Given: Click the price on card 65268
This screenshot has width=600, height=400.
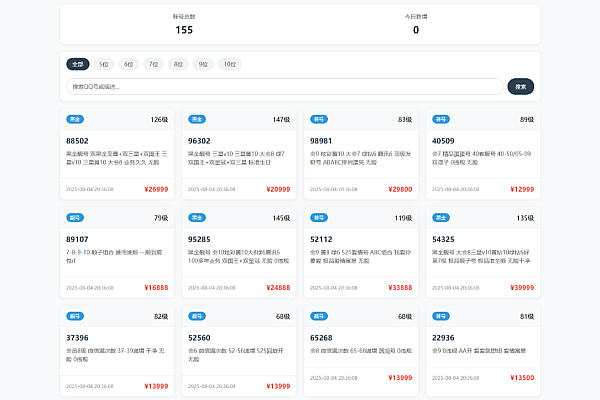Looking at the screenshot, I should pyautogui.click(x=400, y=378).
